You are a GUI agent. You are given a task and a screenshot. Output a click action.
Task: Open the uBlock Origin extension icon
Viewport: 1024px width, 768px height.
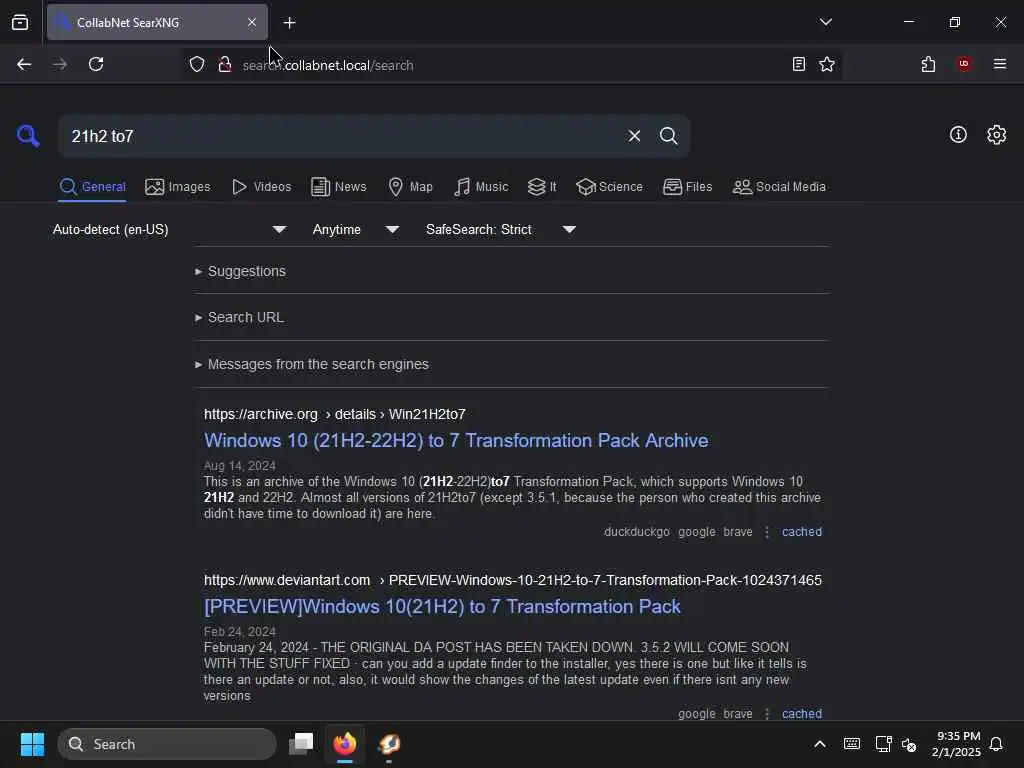[963, 64]
